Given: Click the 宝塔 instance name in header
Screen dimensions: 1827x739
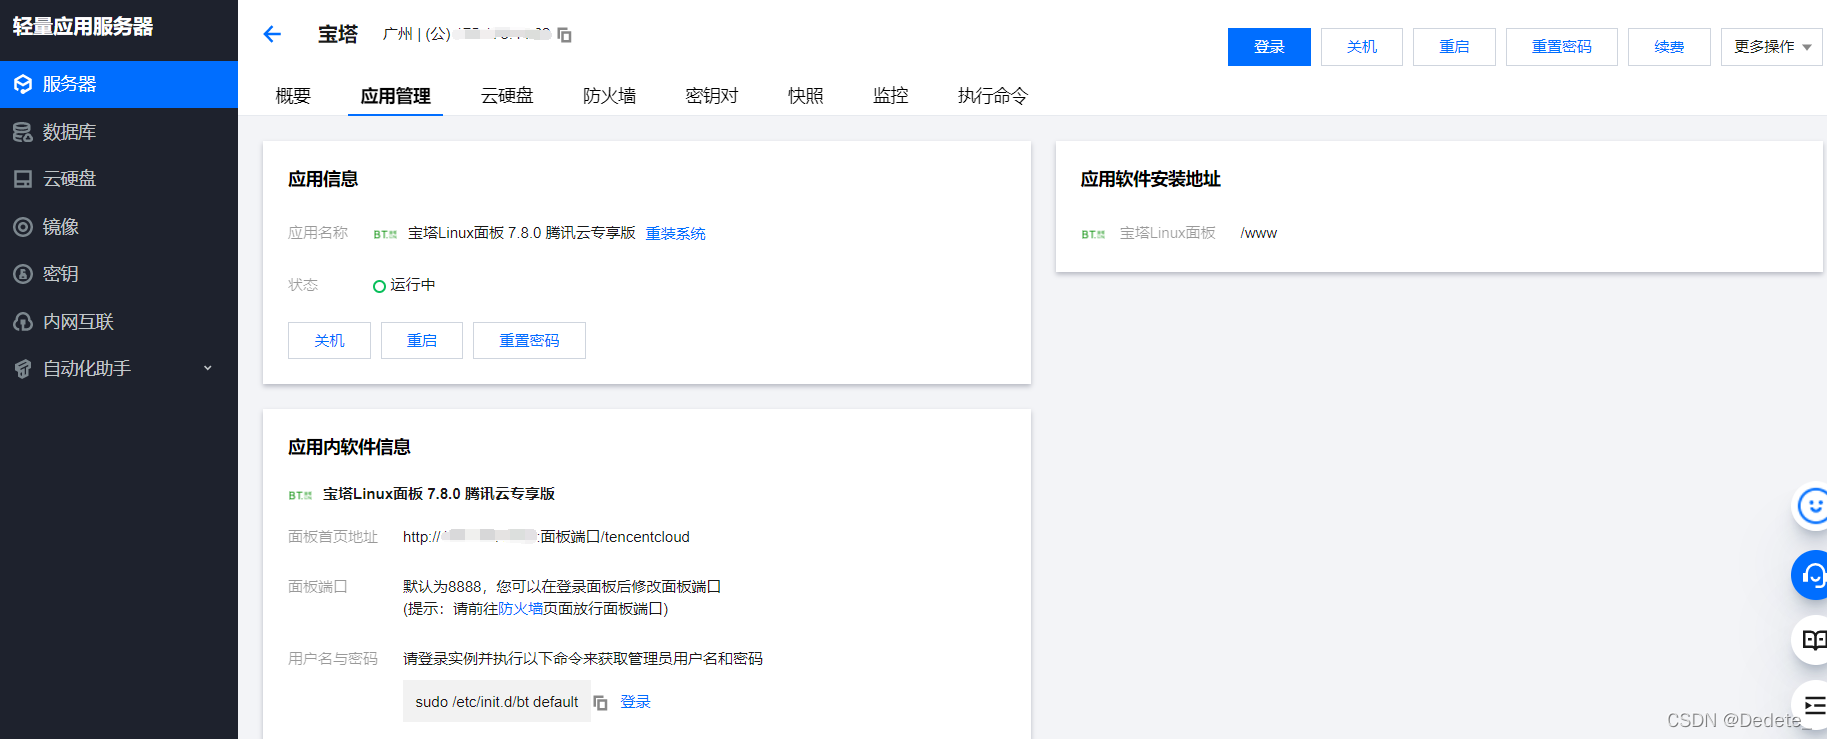Looking at the screenshot, I should (x=338, y=34).
